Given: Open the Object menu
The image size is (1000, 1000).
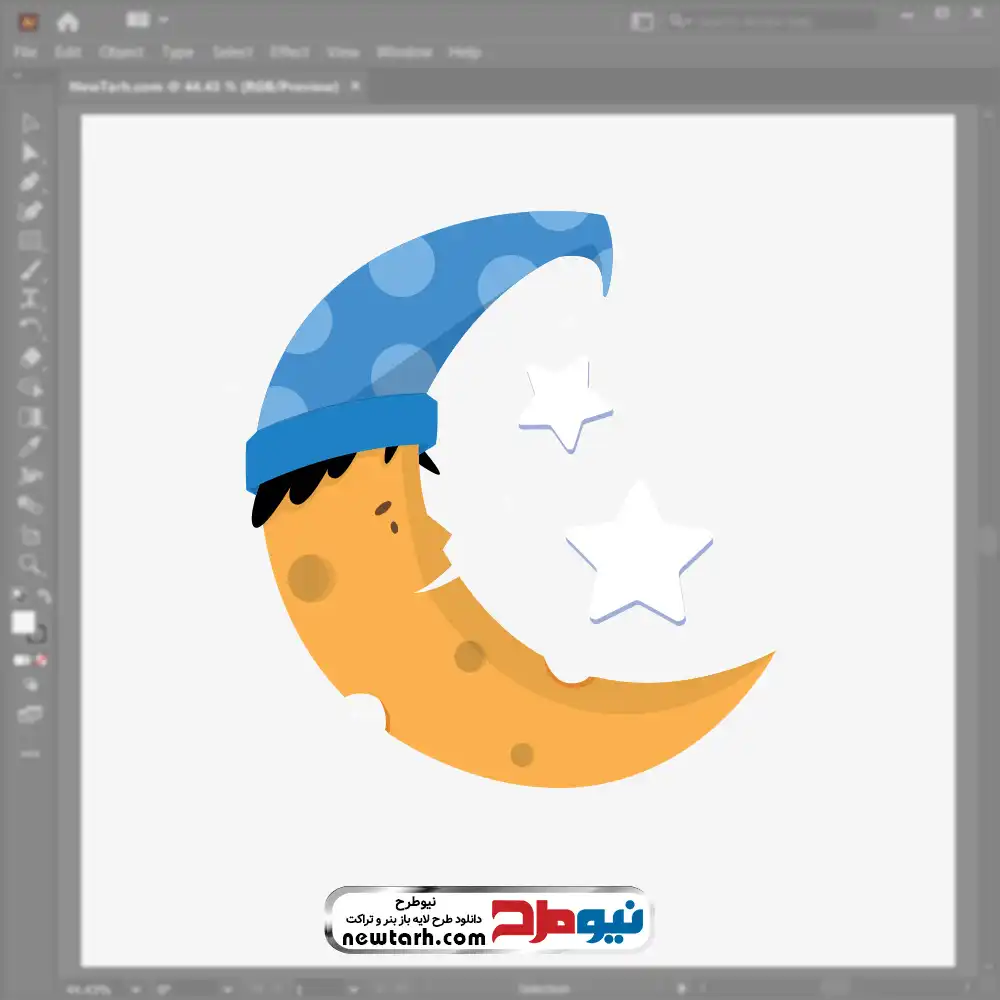Looking at the screenshot, I should click(x=123, y=52).
